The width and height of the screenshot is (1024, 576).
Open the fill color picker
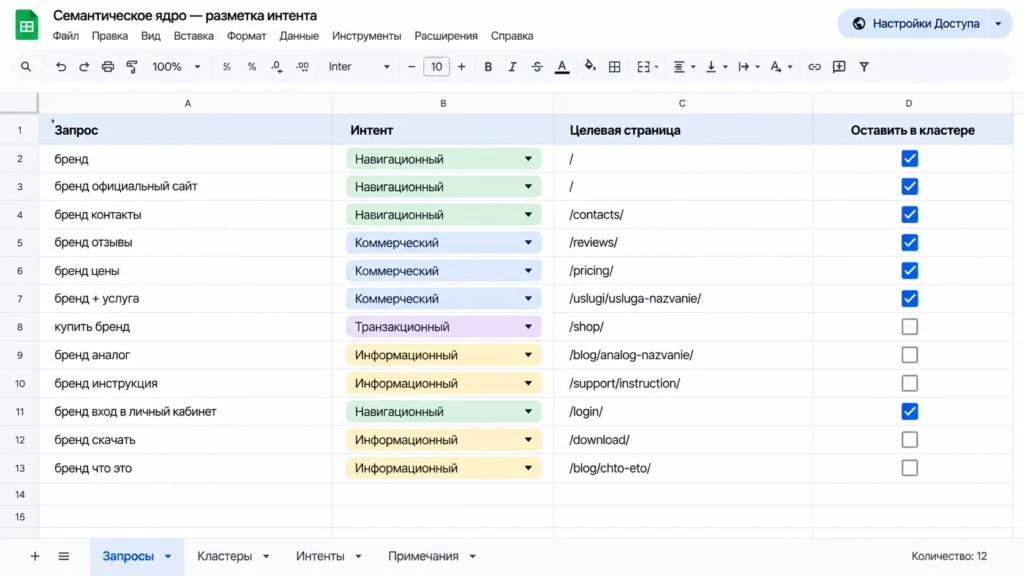point(590,66)
